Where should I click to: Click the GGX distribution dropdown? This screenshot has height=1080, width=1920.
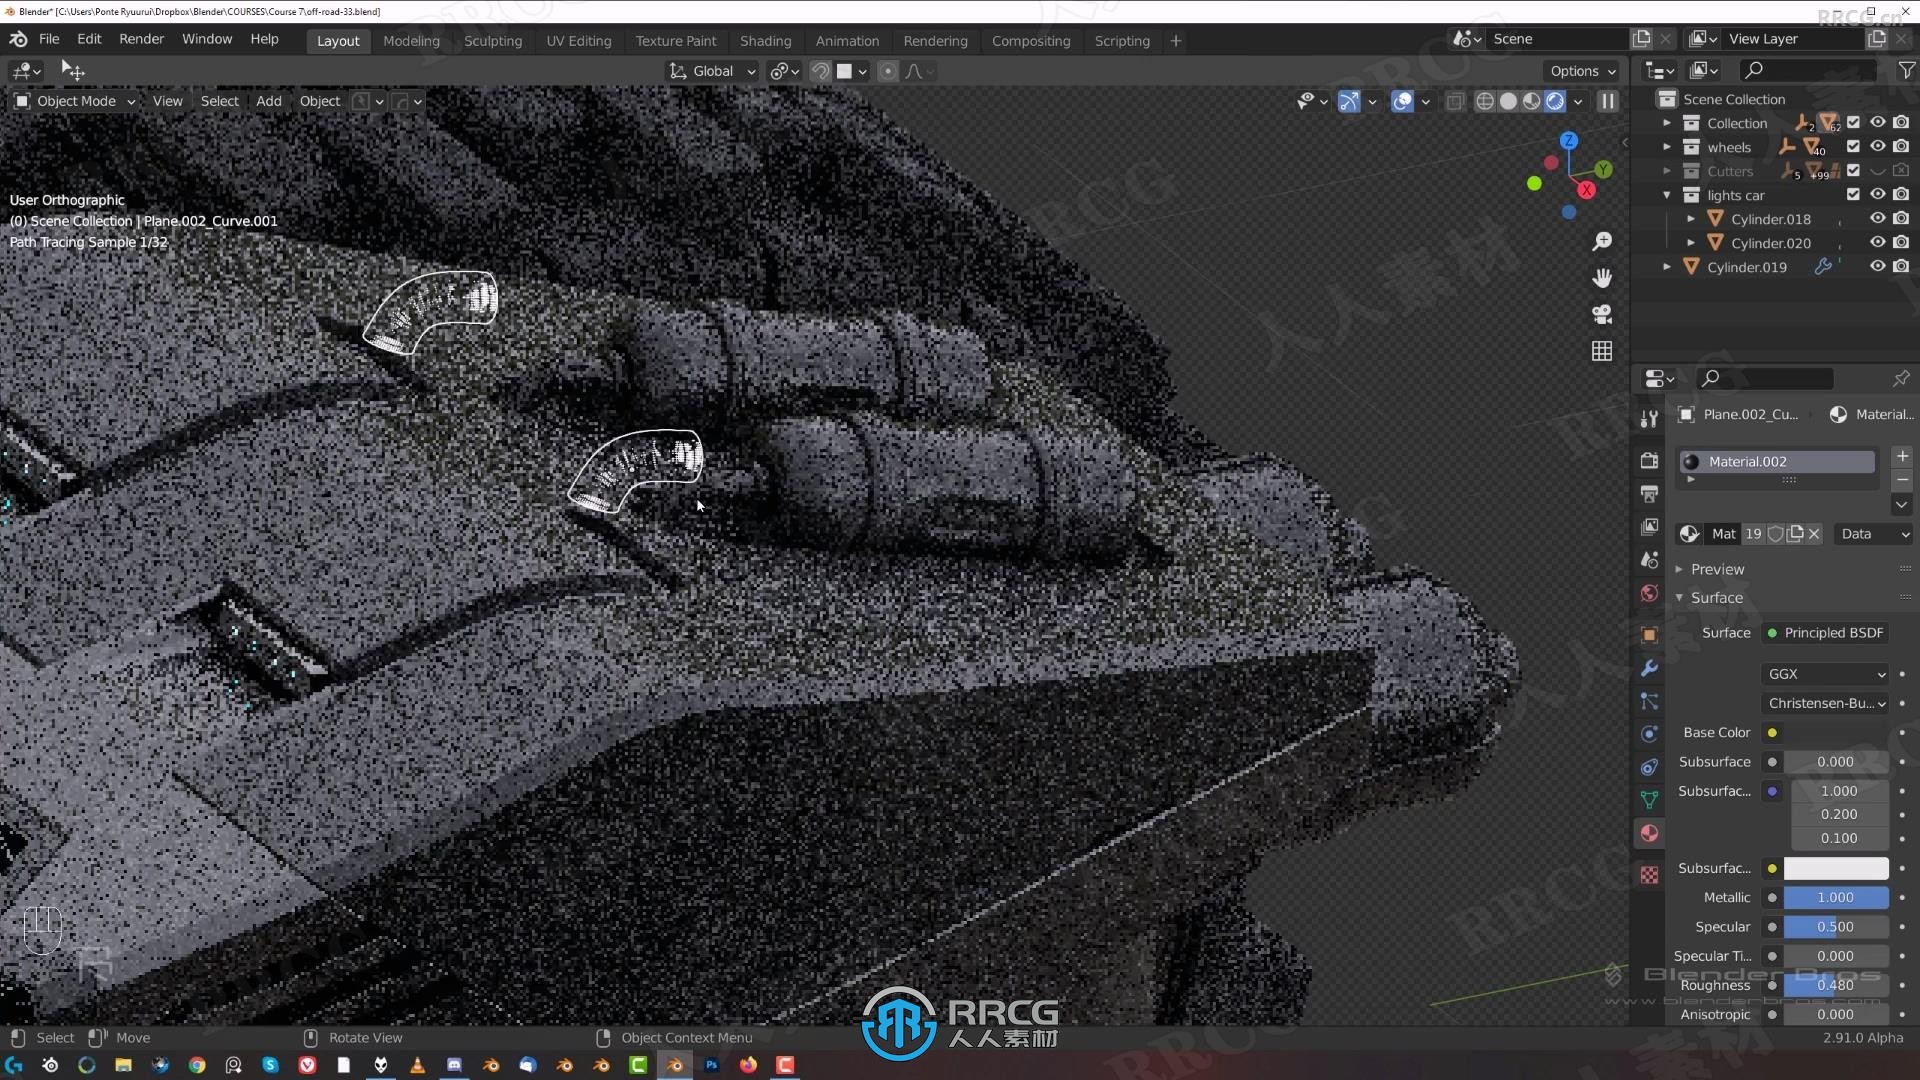point(1824,673)
